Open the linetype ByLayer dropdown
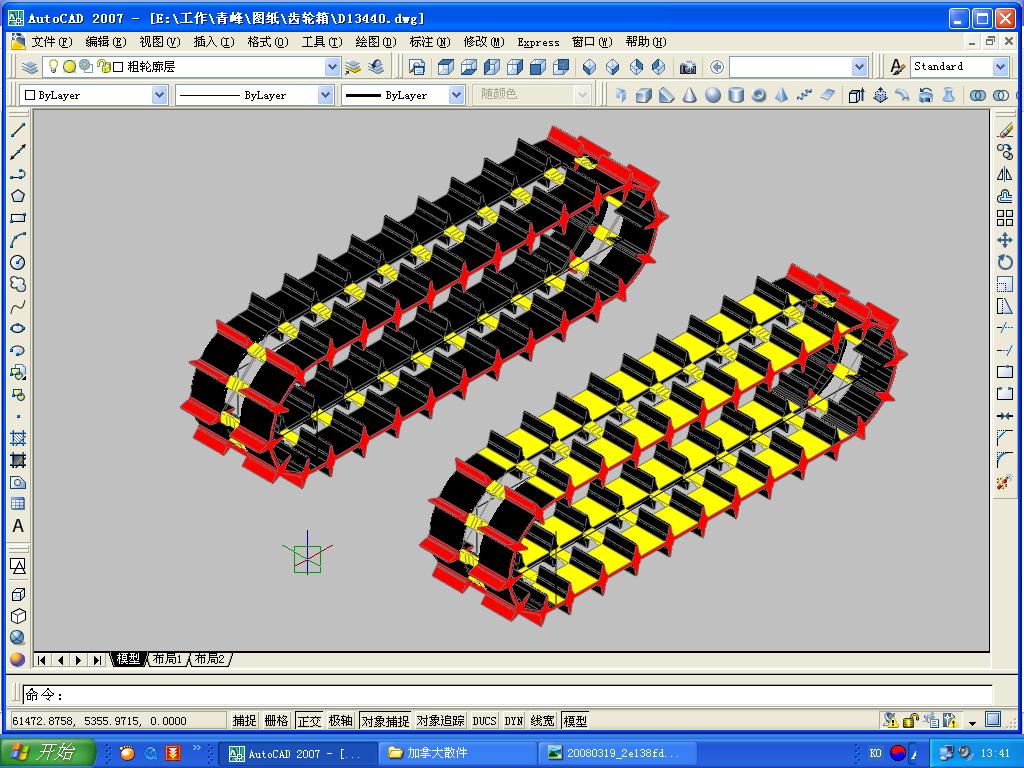1024x768 pixels. pos(325,95)
